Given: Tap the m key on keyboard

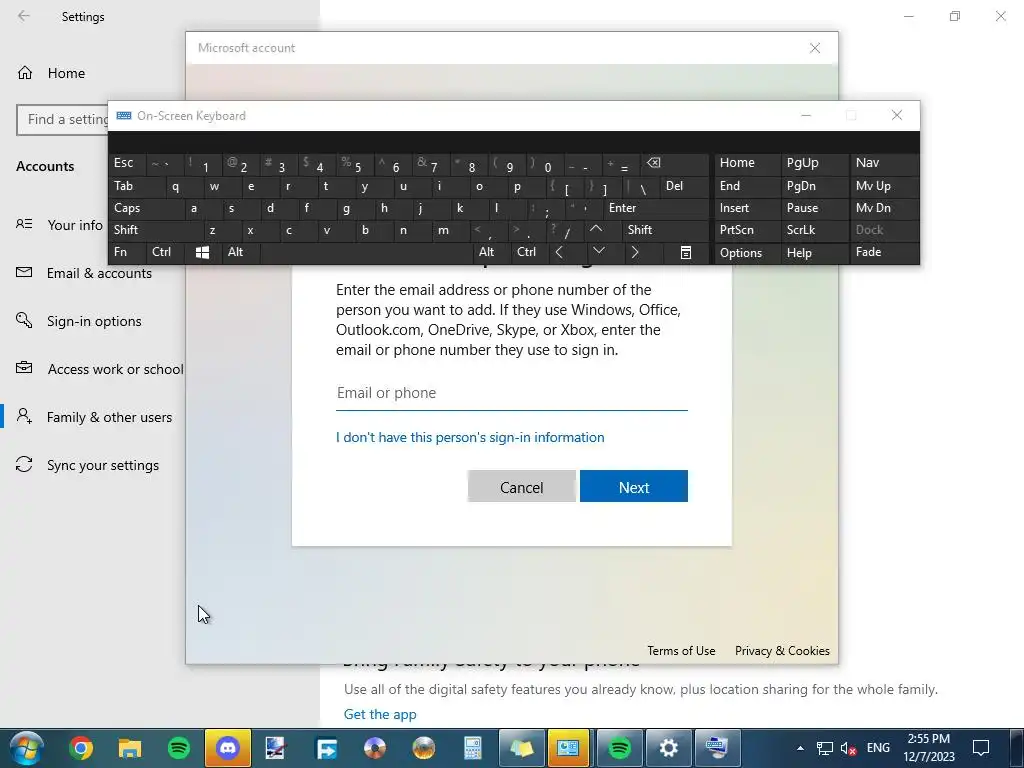Looking at the screenshot, I should coord(451,230).
